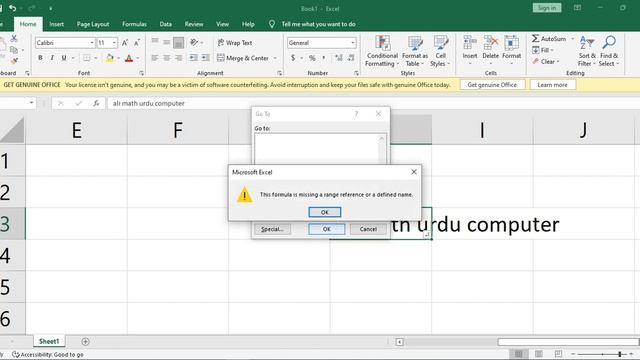Adjust the zoom slider in status bar
The width and height of the screenshot is (640, 360).
[620, 354]
